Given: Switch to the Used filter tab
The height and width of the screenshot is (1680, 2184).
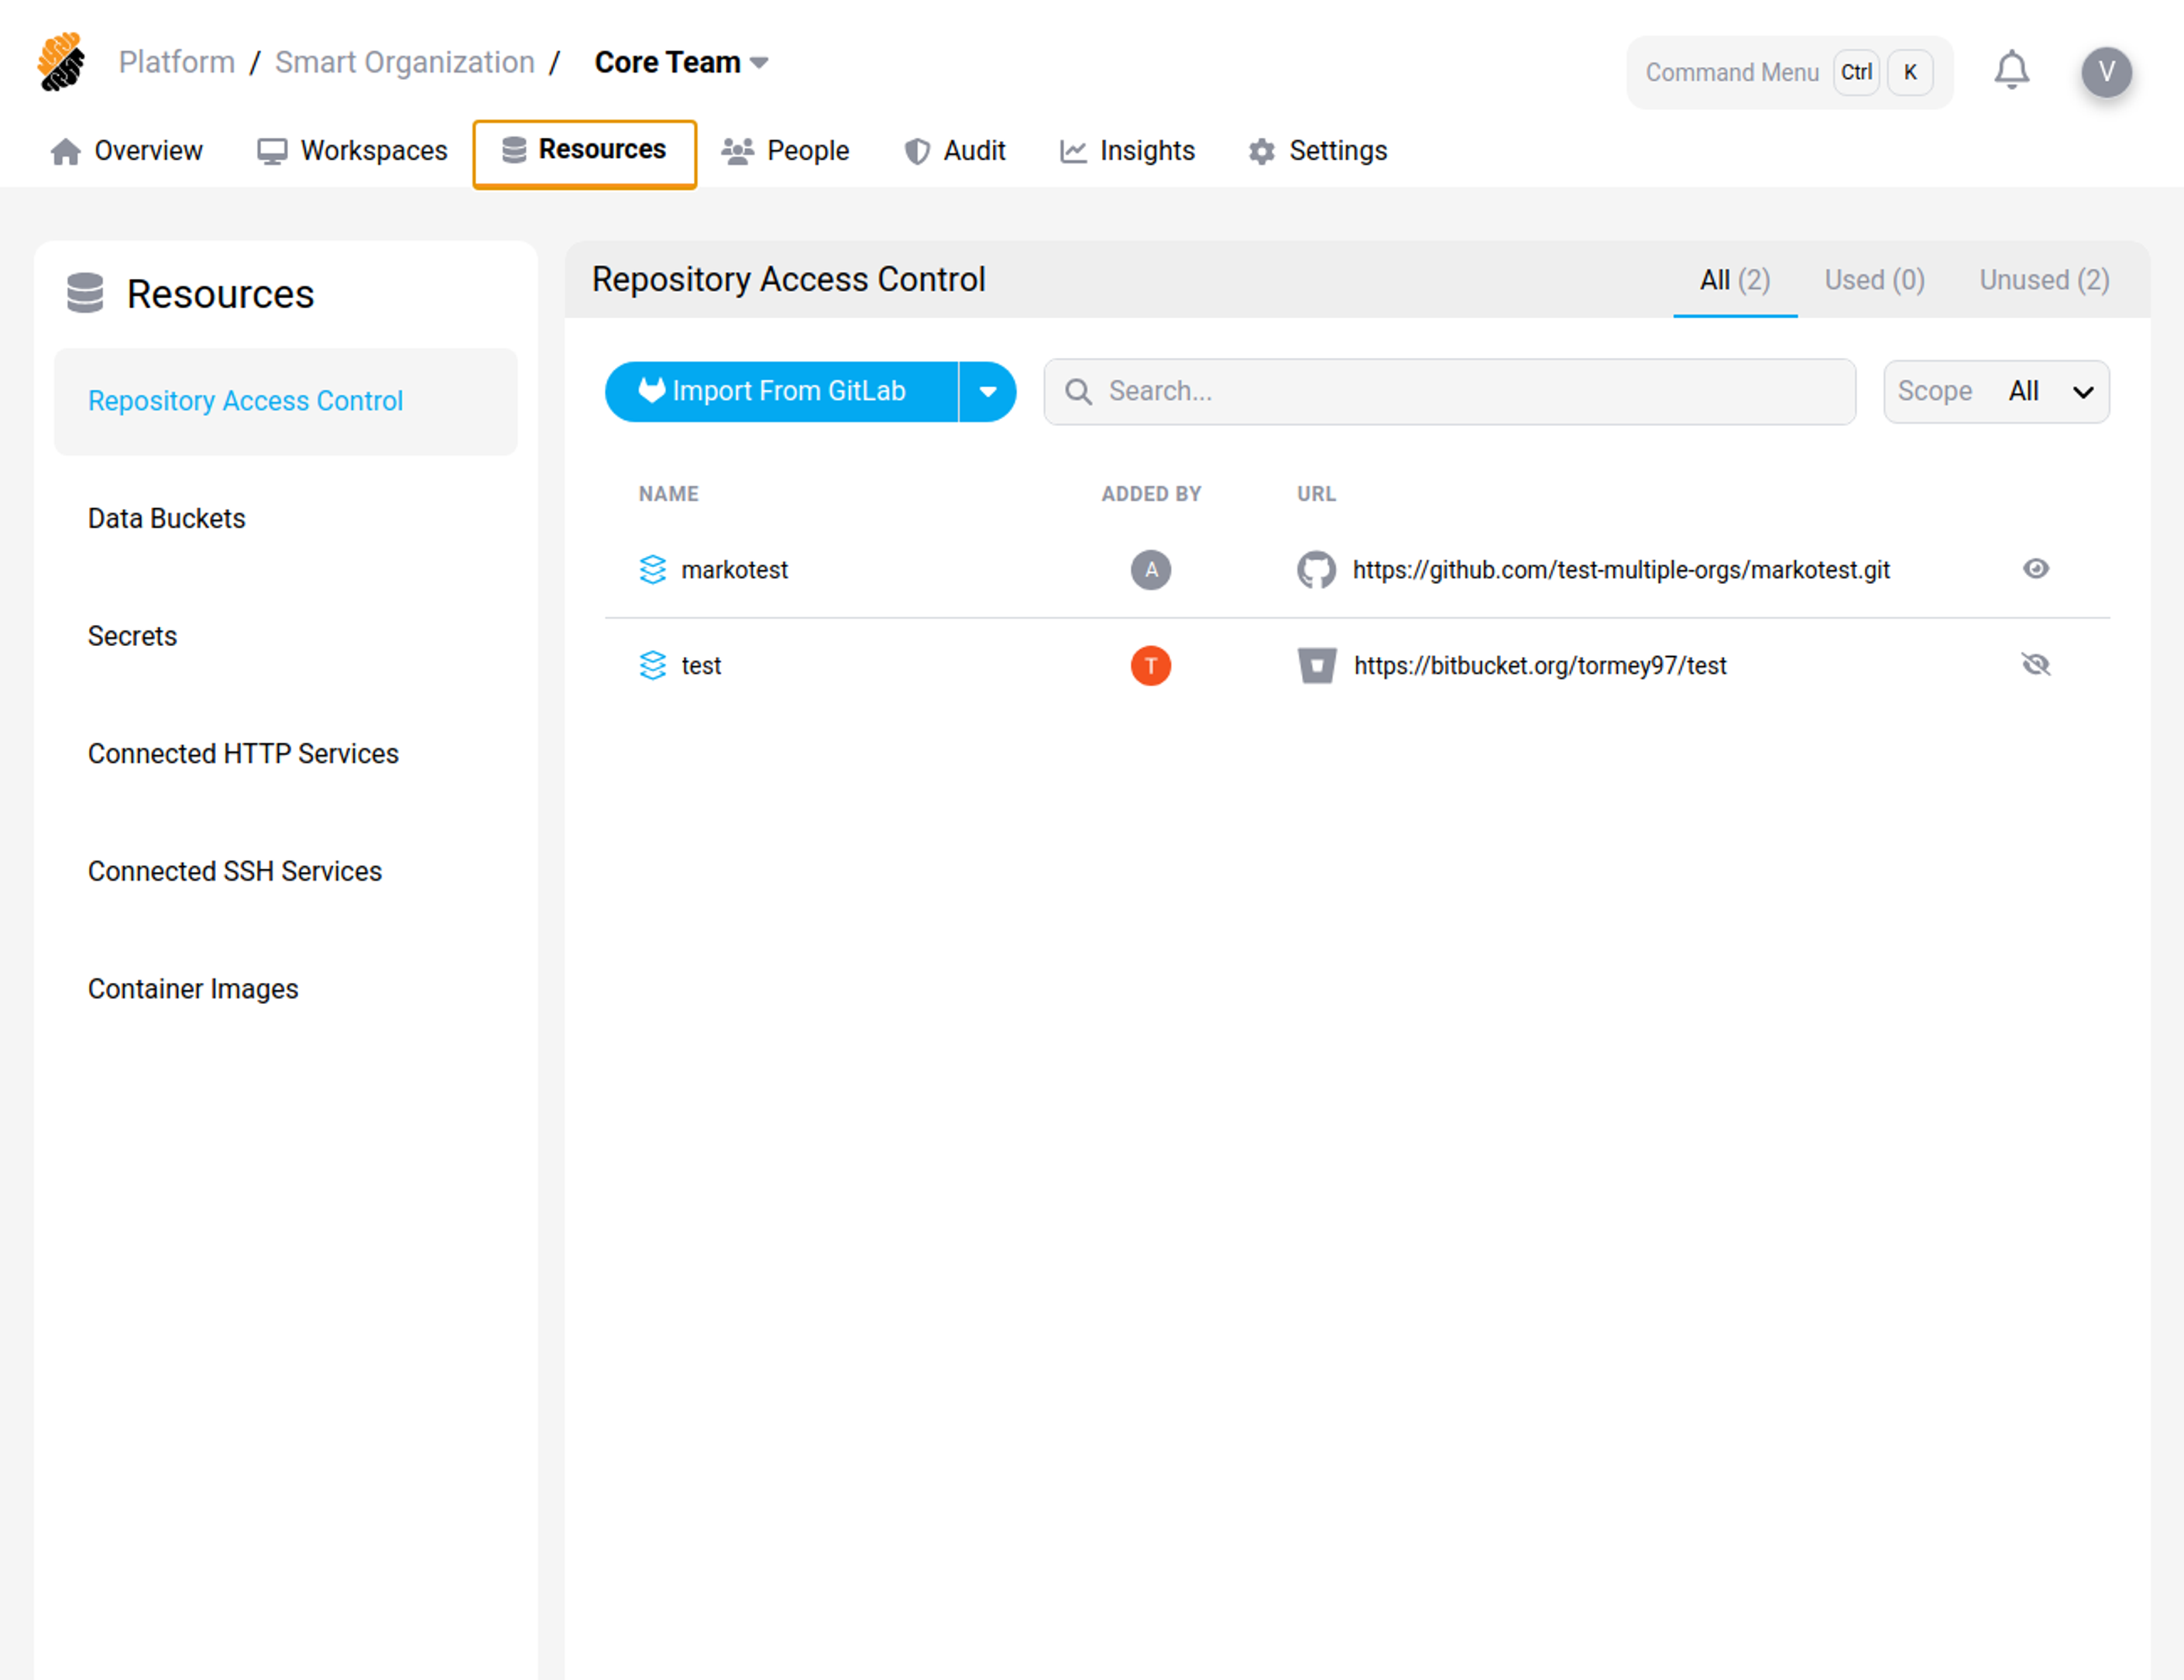Looking at the screenshot, I should tap(1874, 280).
